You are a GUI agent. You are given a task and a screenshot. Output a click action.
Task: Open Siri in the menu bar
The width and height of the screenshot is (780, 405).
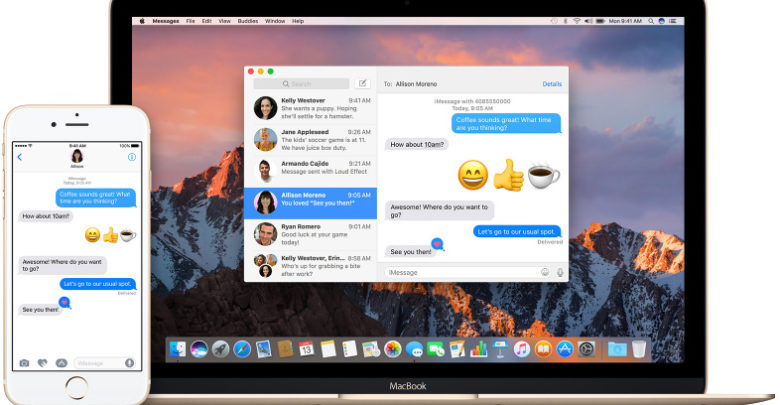tap(662, 21)
